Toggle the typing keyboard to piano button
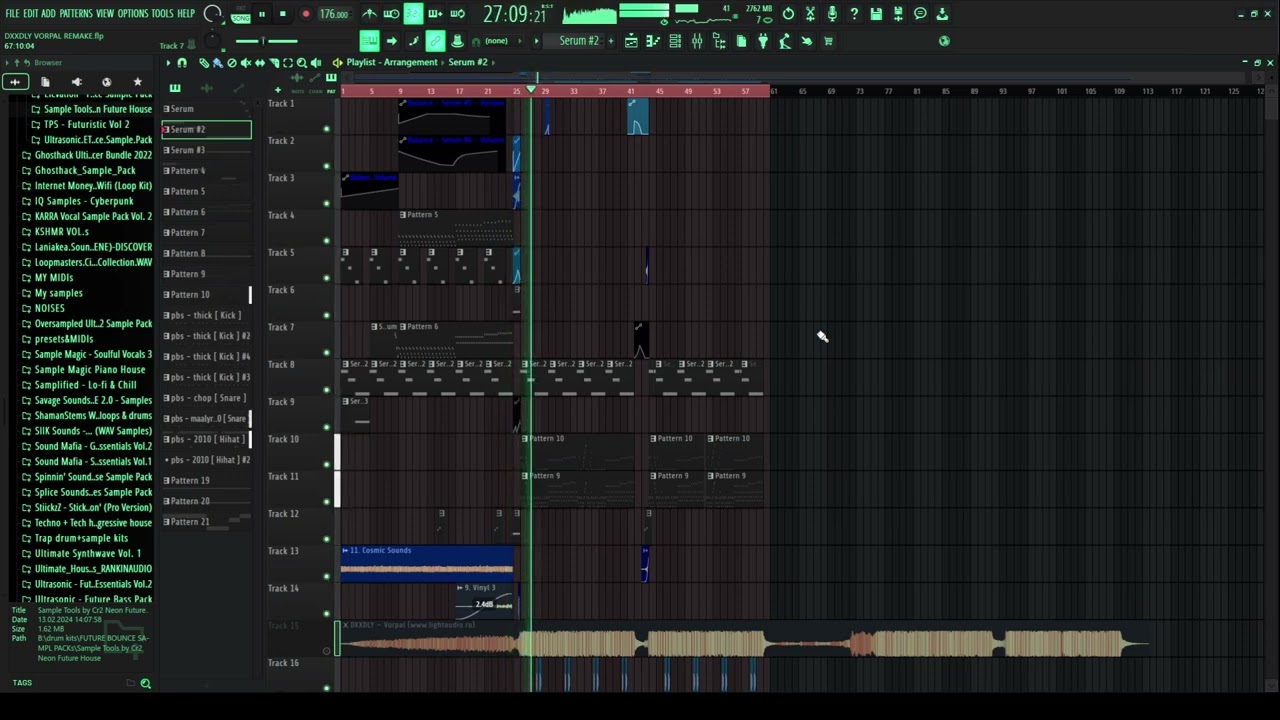1280x720 pixels. pyautogui.click(x=369, y=41)
